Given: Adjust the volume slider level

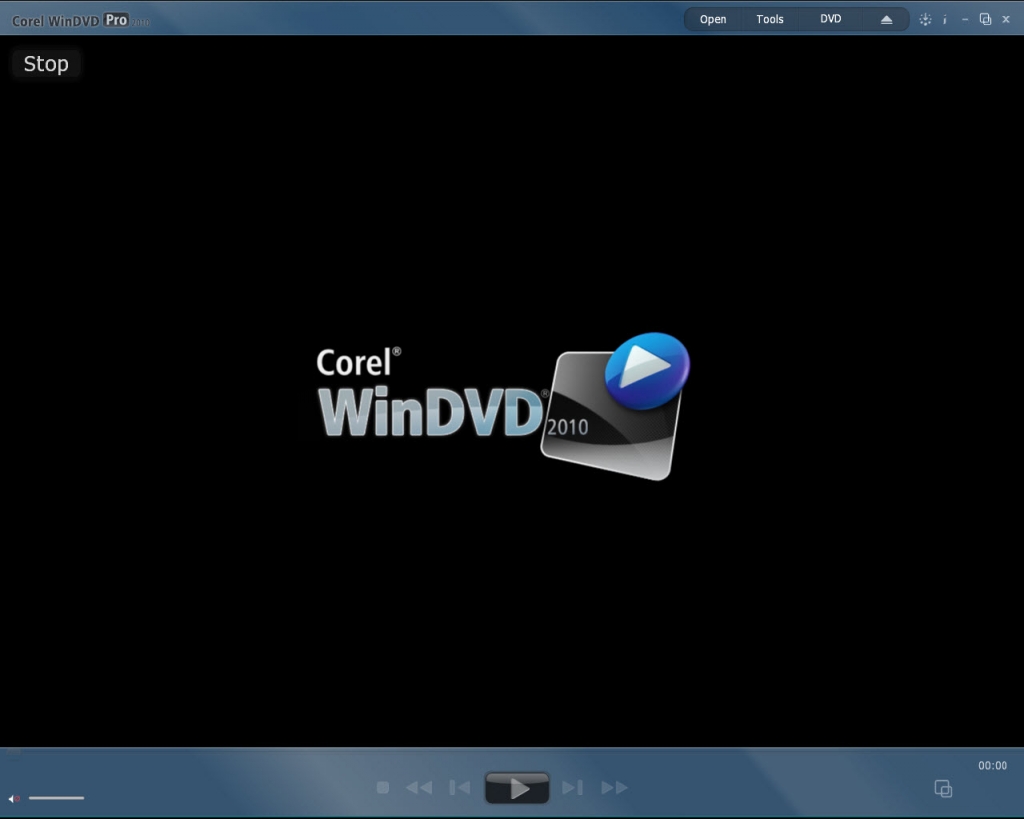Looking at the screenshot, I should click(57, 798).
